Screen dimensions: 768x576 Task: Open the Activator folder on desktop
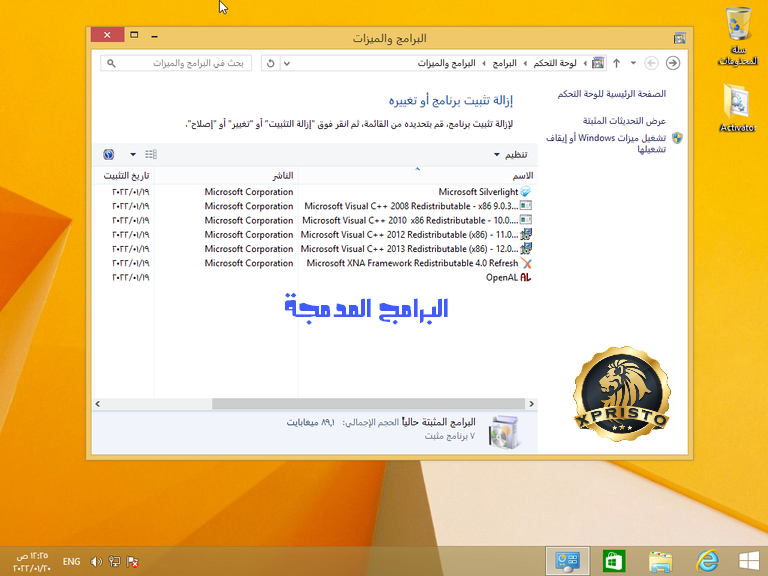(x=738, y=108)
